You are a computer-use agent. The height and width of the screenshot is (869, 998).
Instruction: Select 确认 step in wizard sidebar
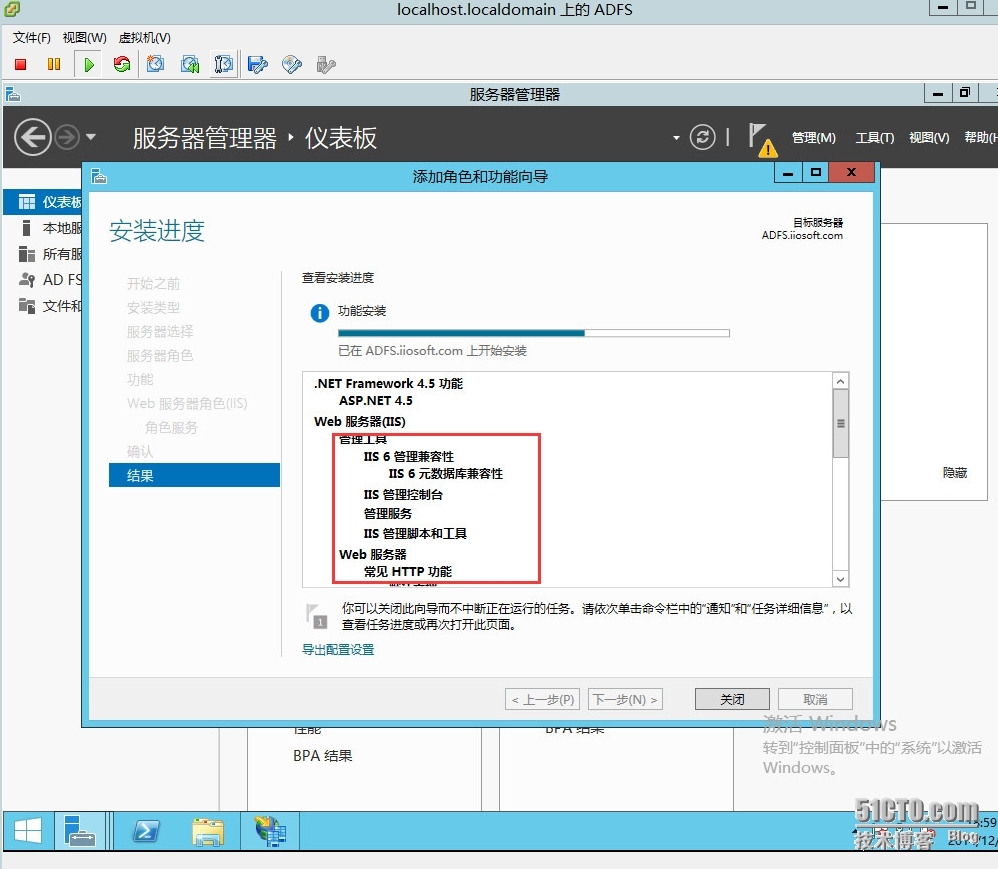coord(140,451)
